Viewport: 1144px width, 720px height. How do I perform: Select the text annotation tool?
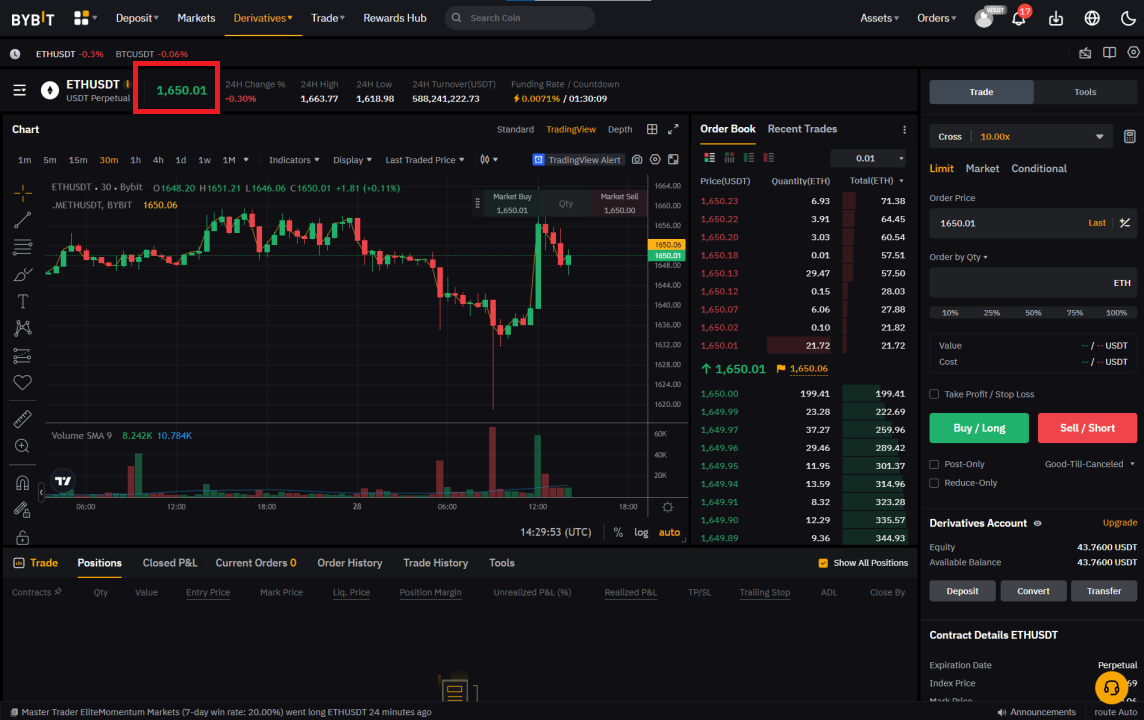point(23,301)
